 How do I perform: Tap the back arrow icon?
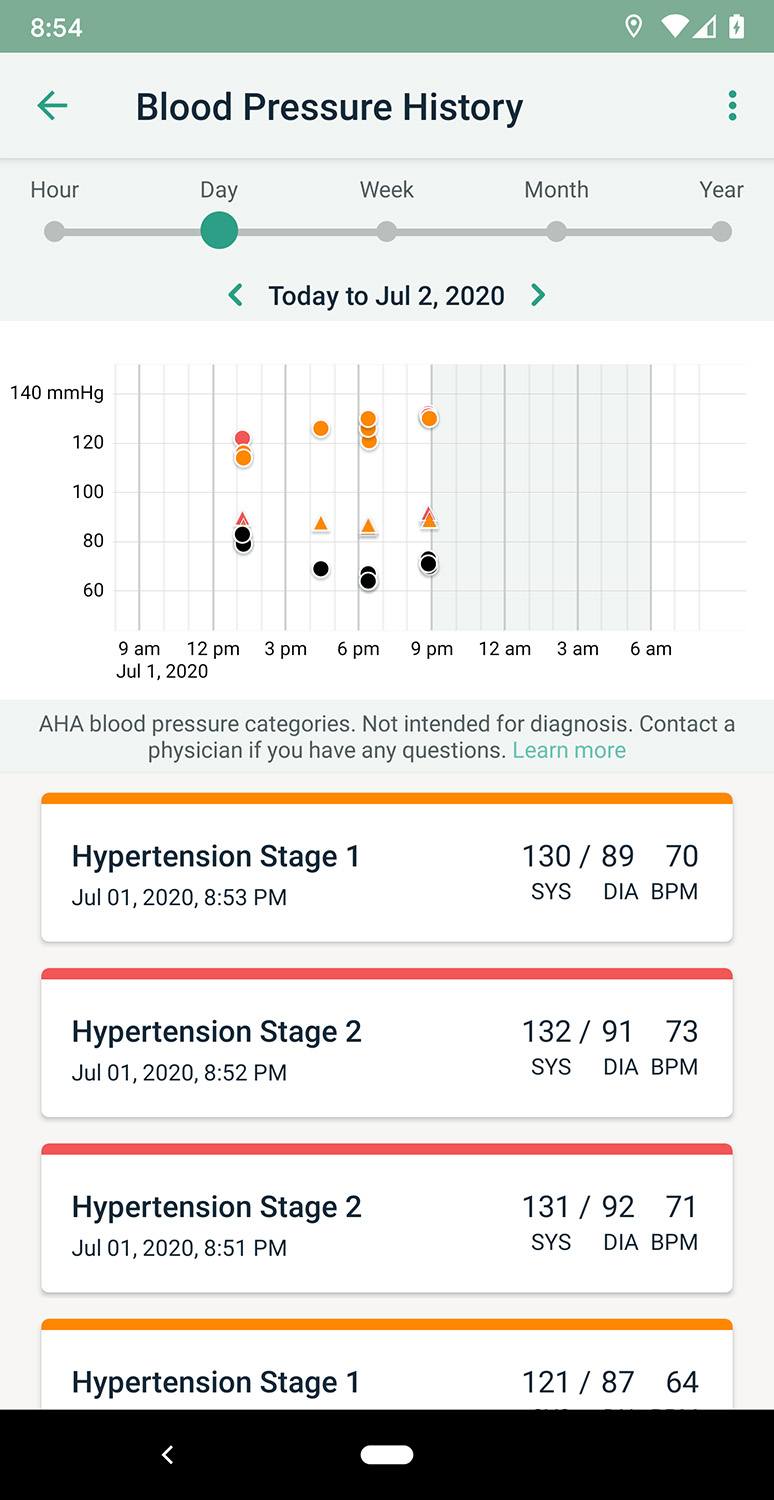click(x=52, y=105)
